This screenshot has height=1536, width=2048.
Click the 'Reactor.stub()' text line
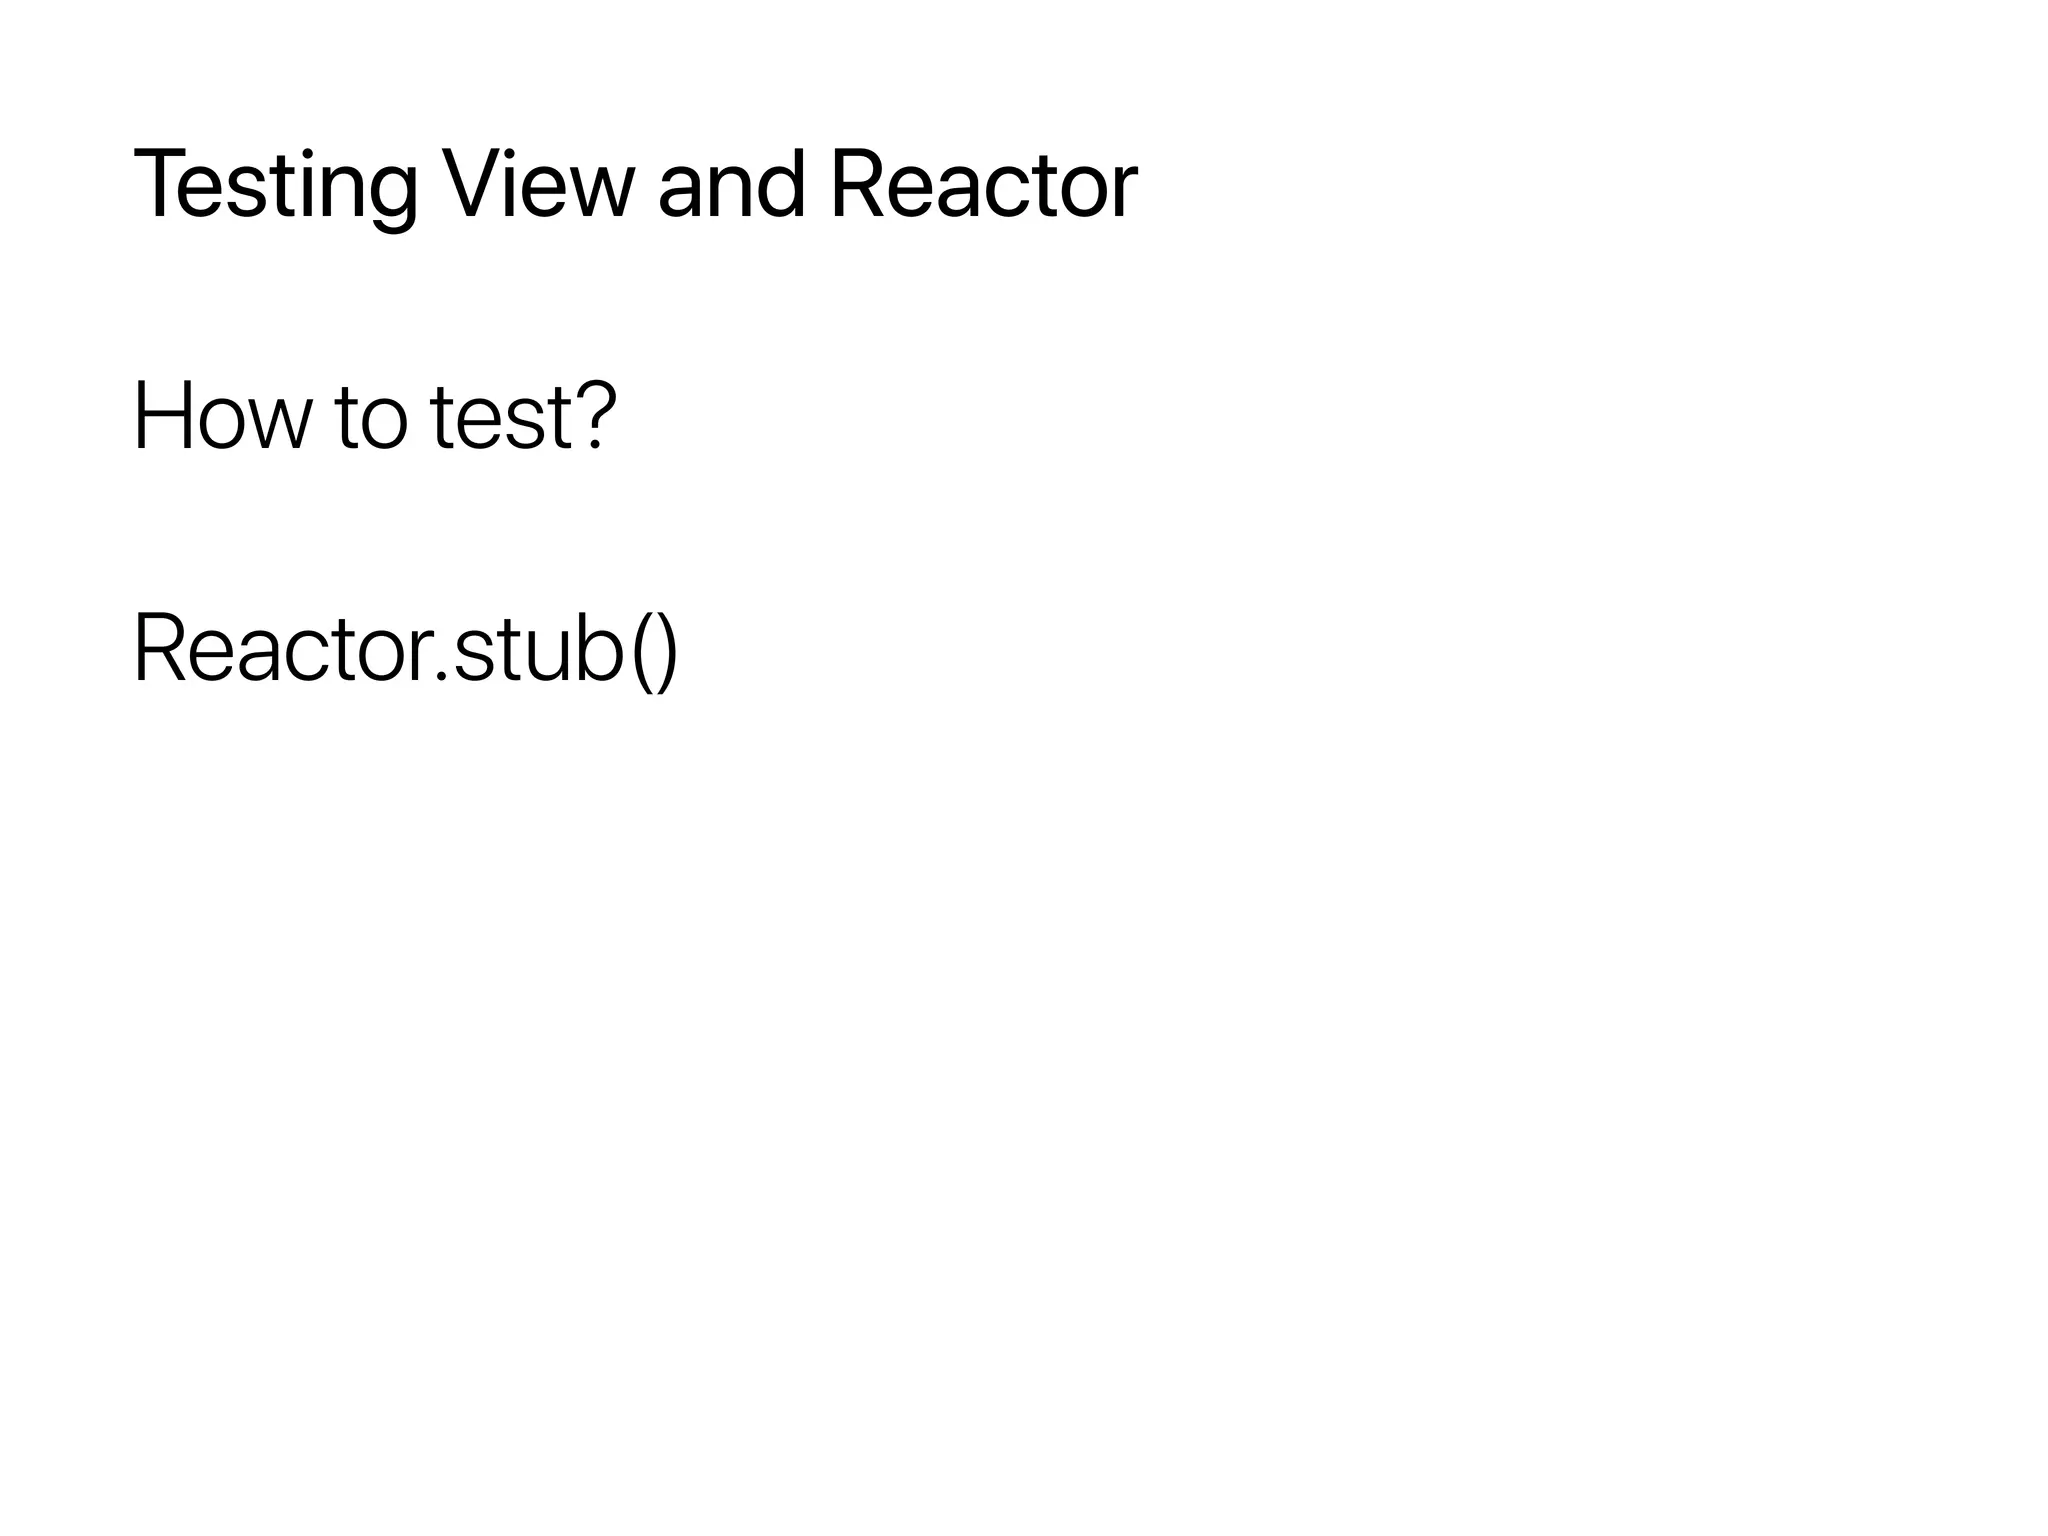[x=406, y=650]
